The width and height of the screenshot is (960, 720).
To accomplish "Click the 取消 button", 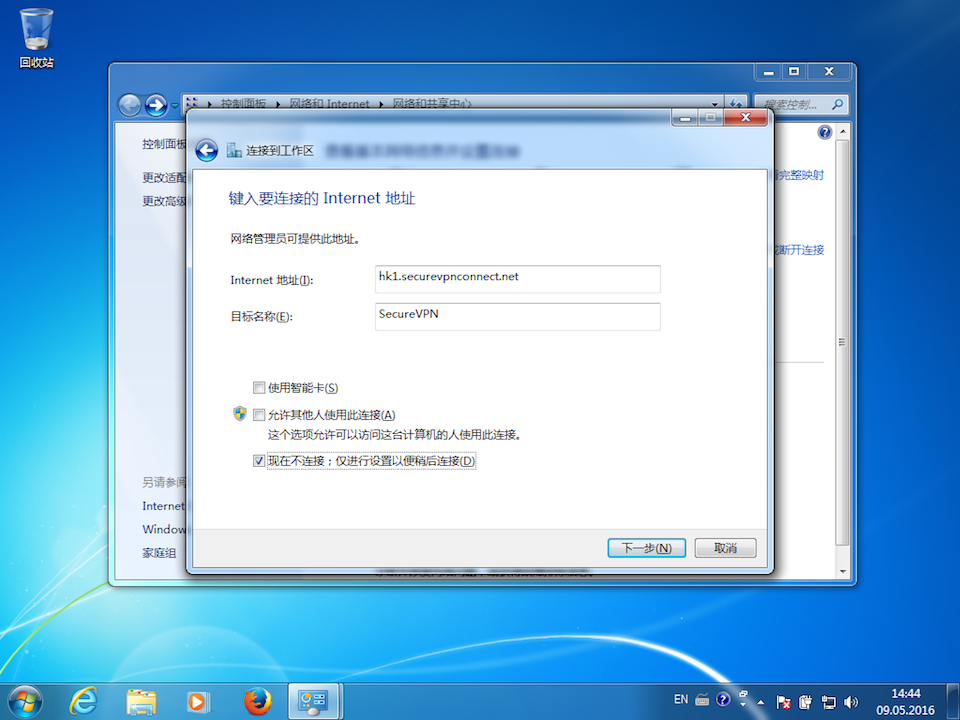I will coord(726,548).
